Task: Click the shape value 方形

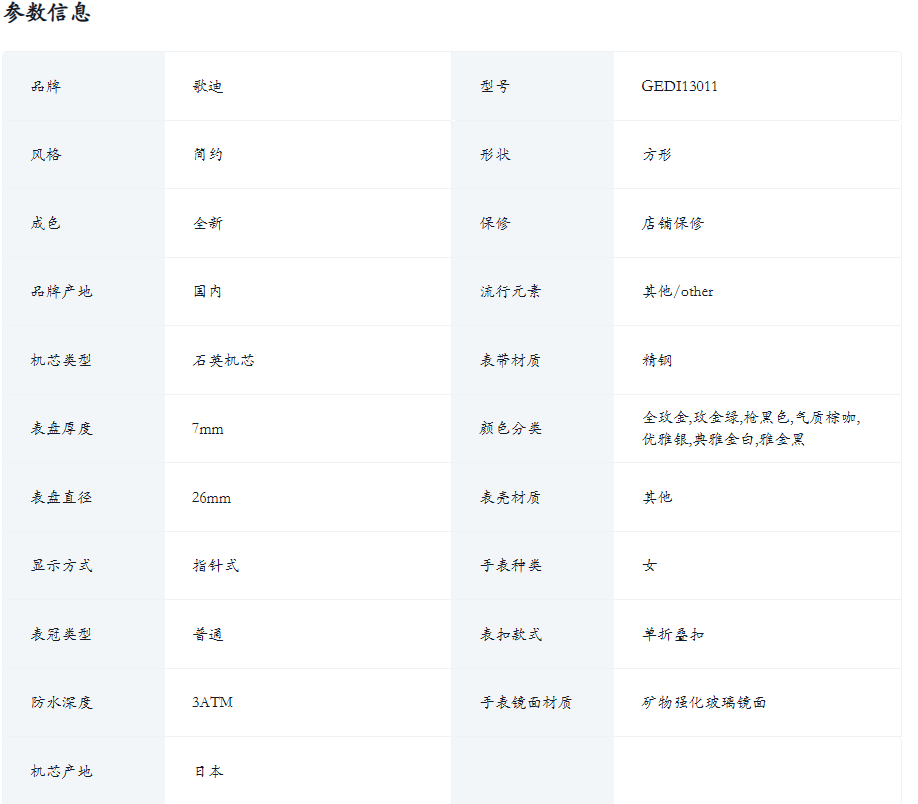Action: 657,155
